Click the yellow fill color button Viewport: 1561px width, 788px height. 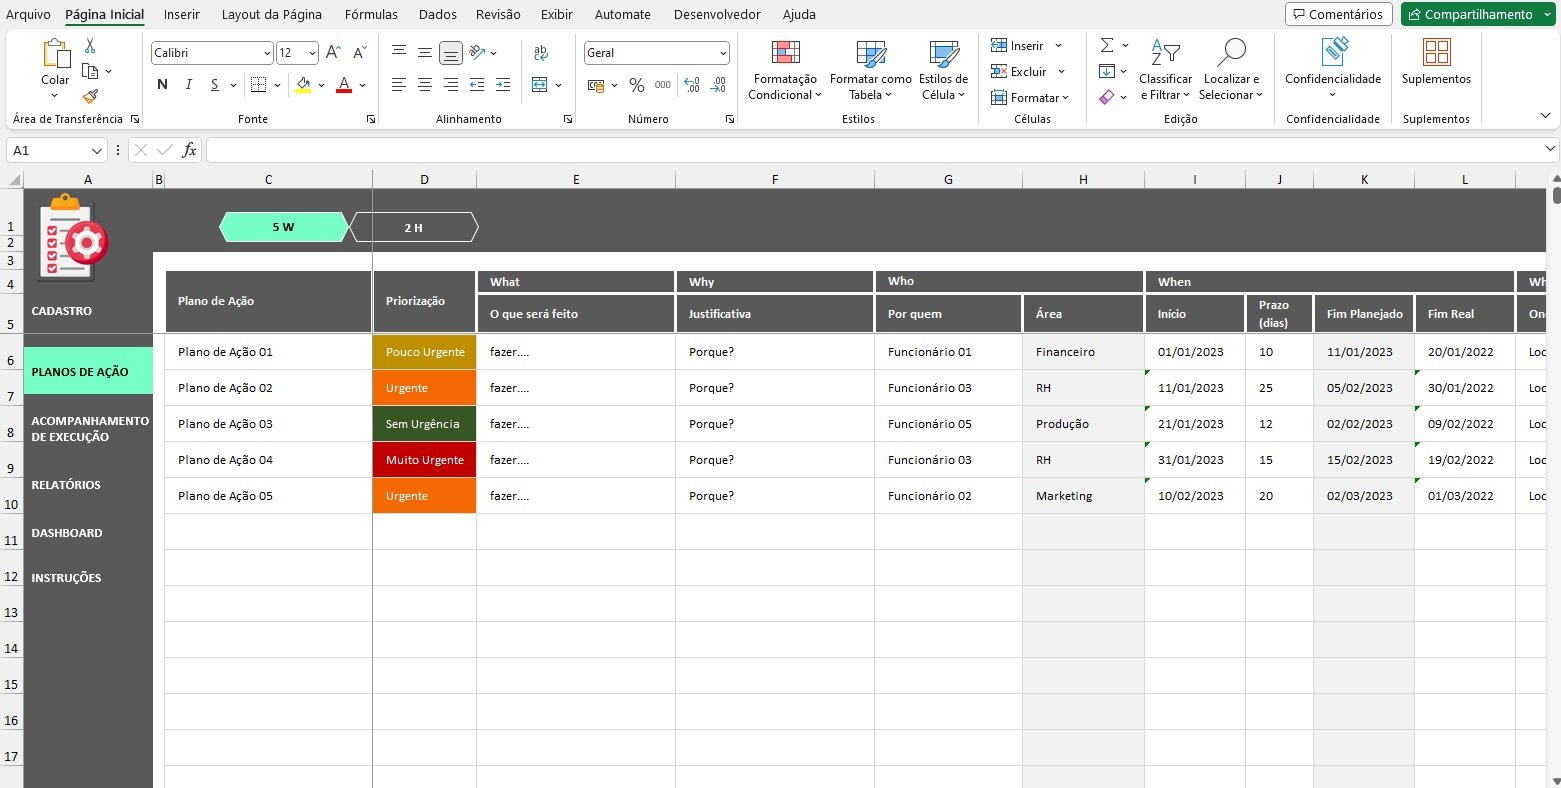click(x=303, y=85)
